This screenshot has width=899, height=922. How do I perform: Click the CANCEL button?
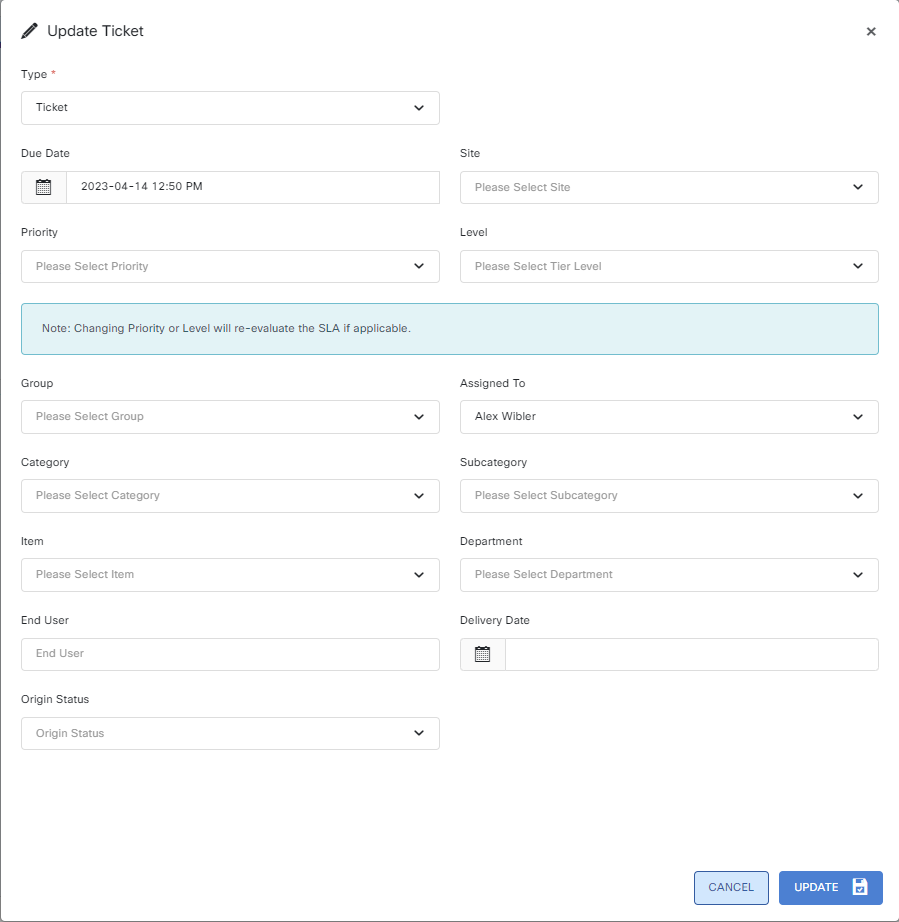coord(731,887)
